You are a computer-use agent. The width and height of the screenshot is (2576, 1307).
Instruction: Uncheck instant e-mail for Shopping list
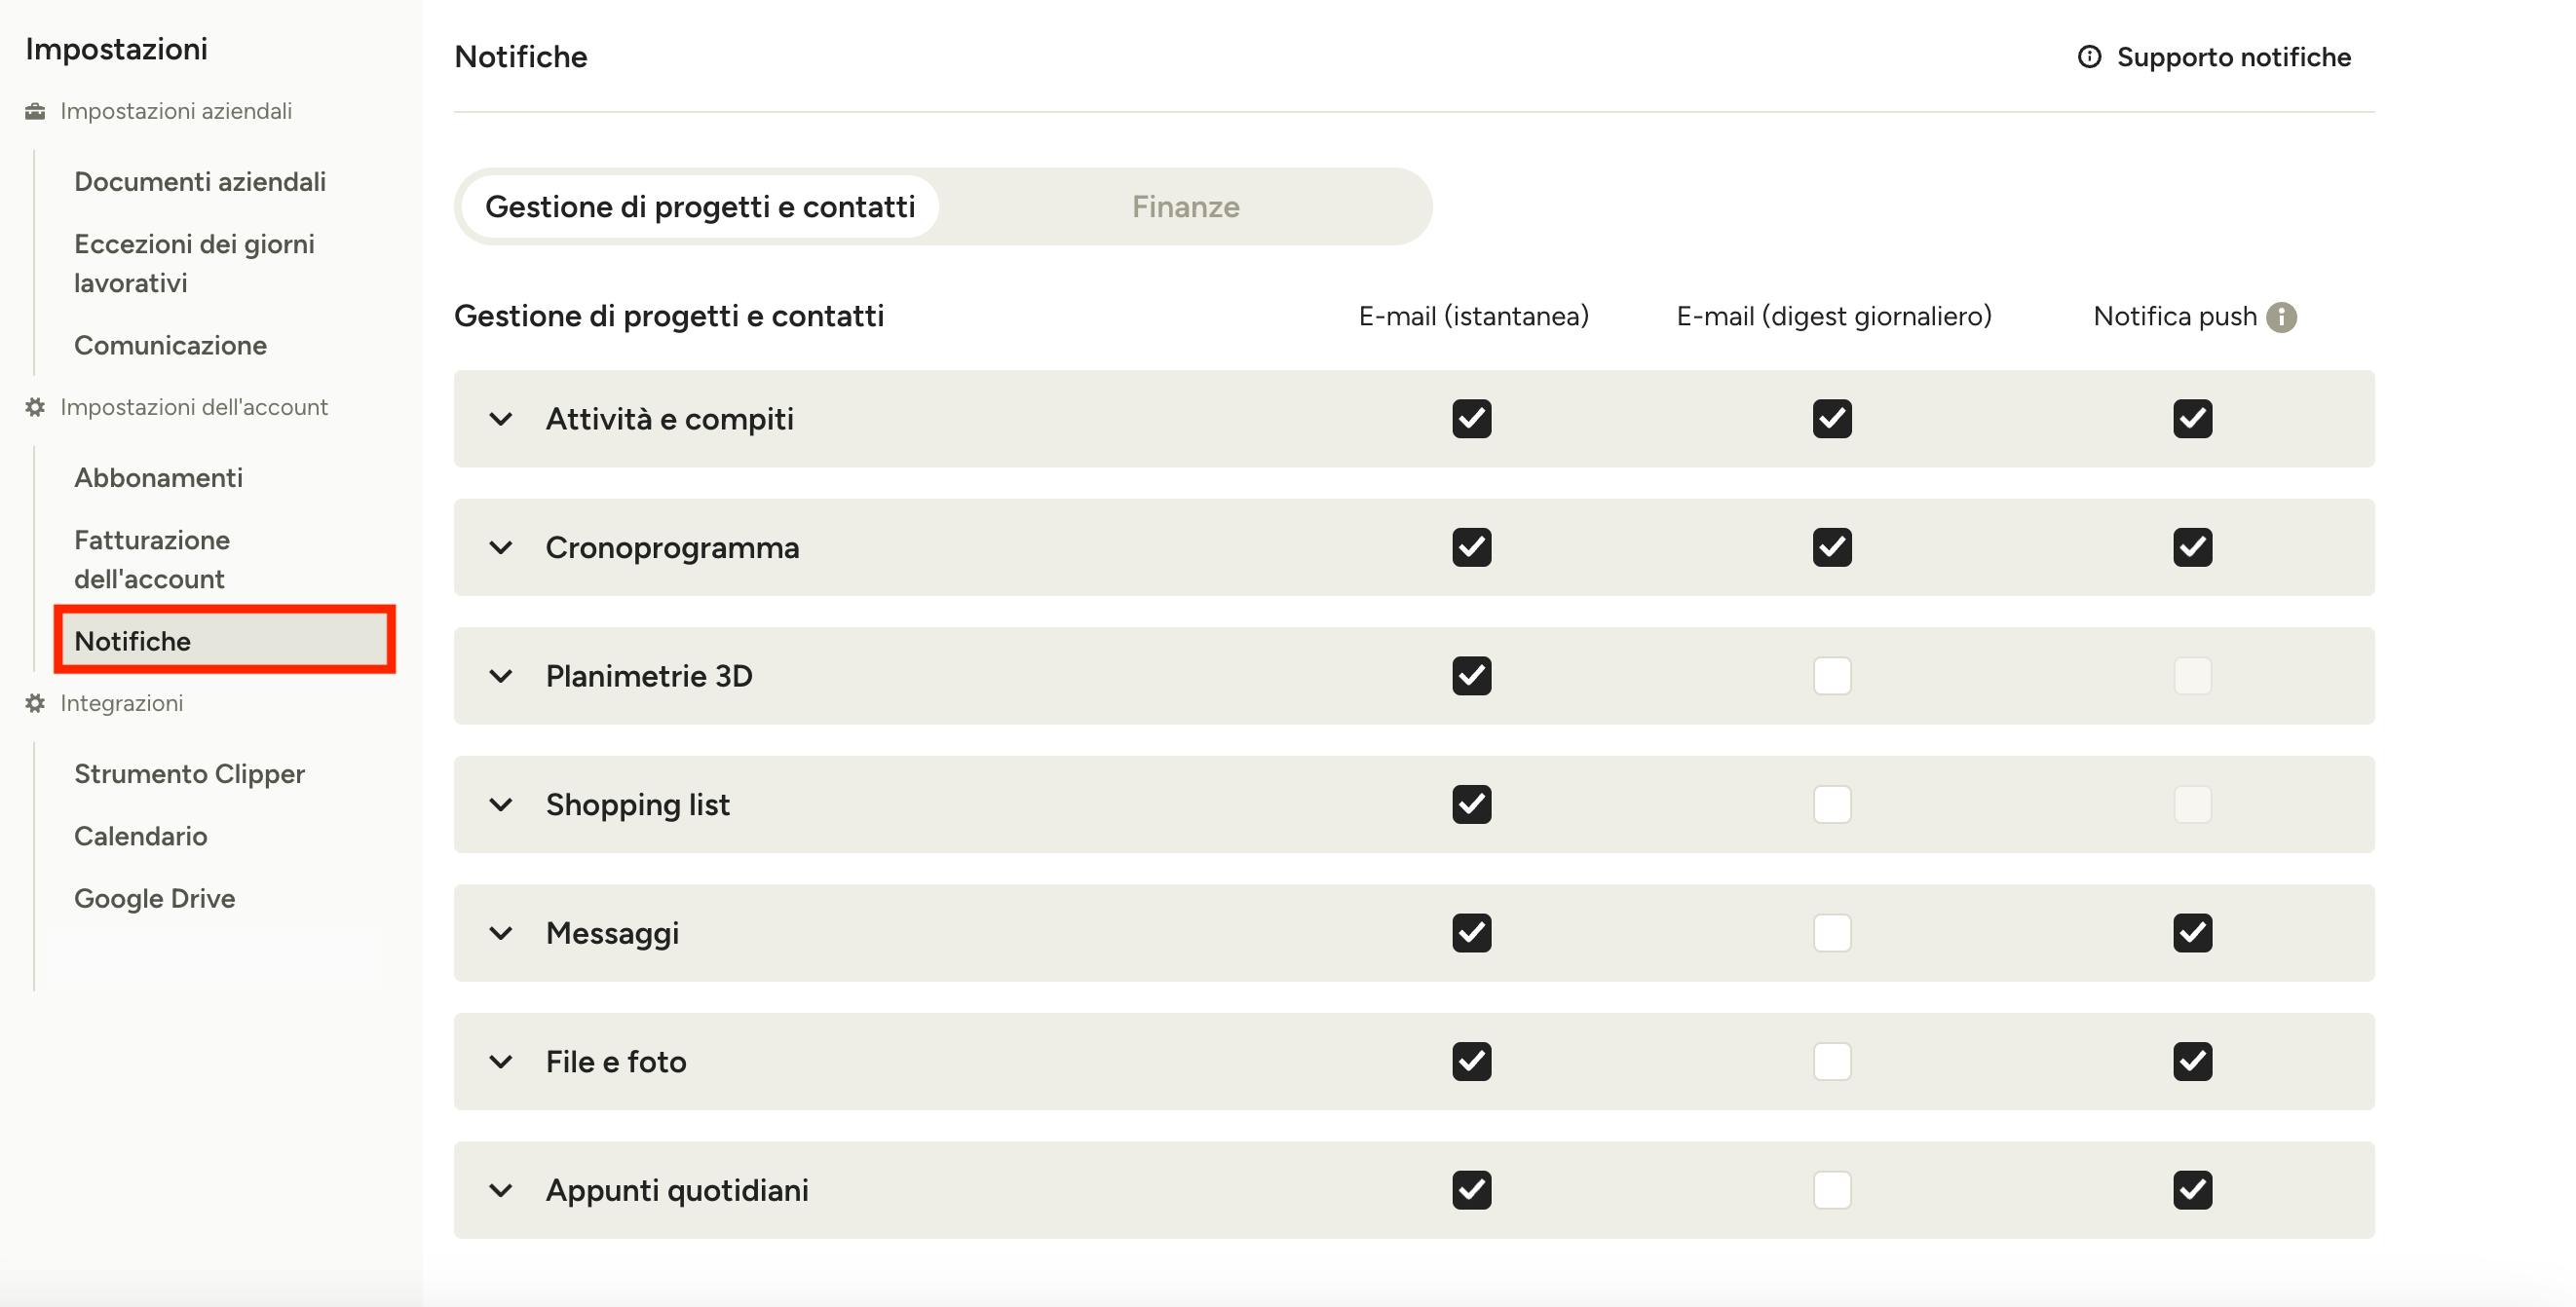1472,804
